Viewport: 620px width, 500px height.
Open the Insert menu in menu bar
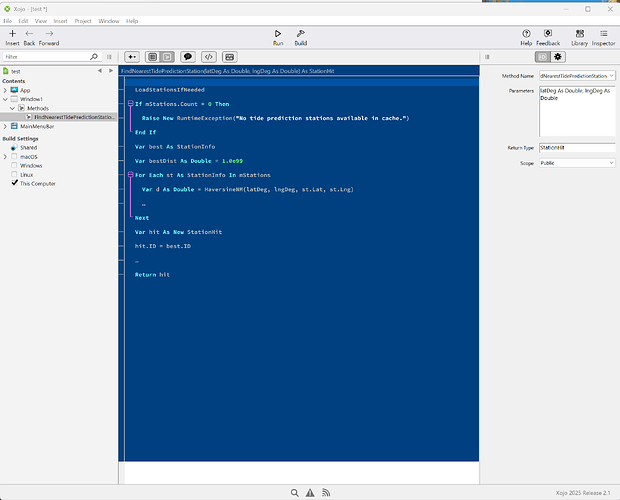point(61,20)
